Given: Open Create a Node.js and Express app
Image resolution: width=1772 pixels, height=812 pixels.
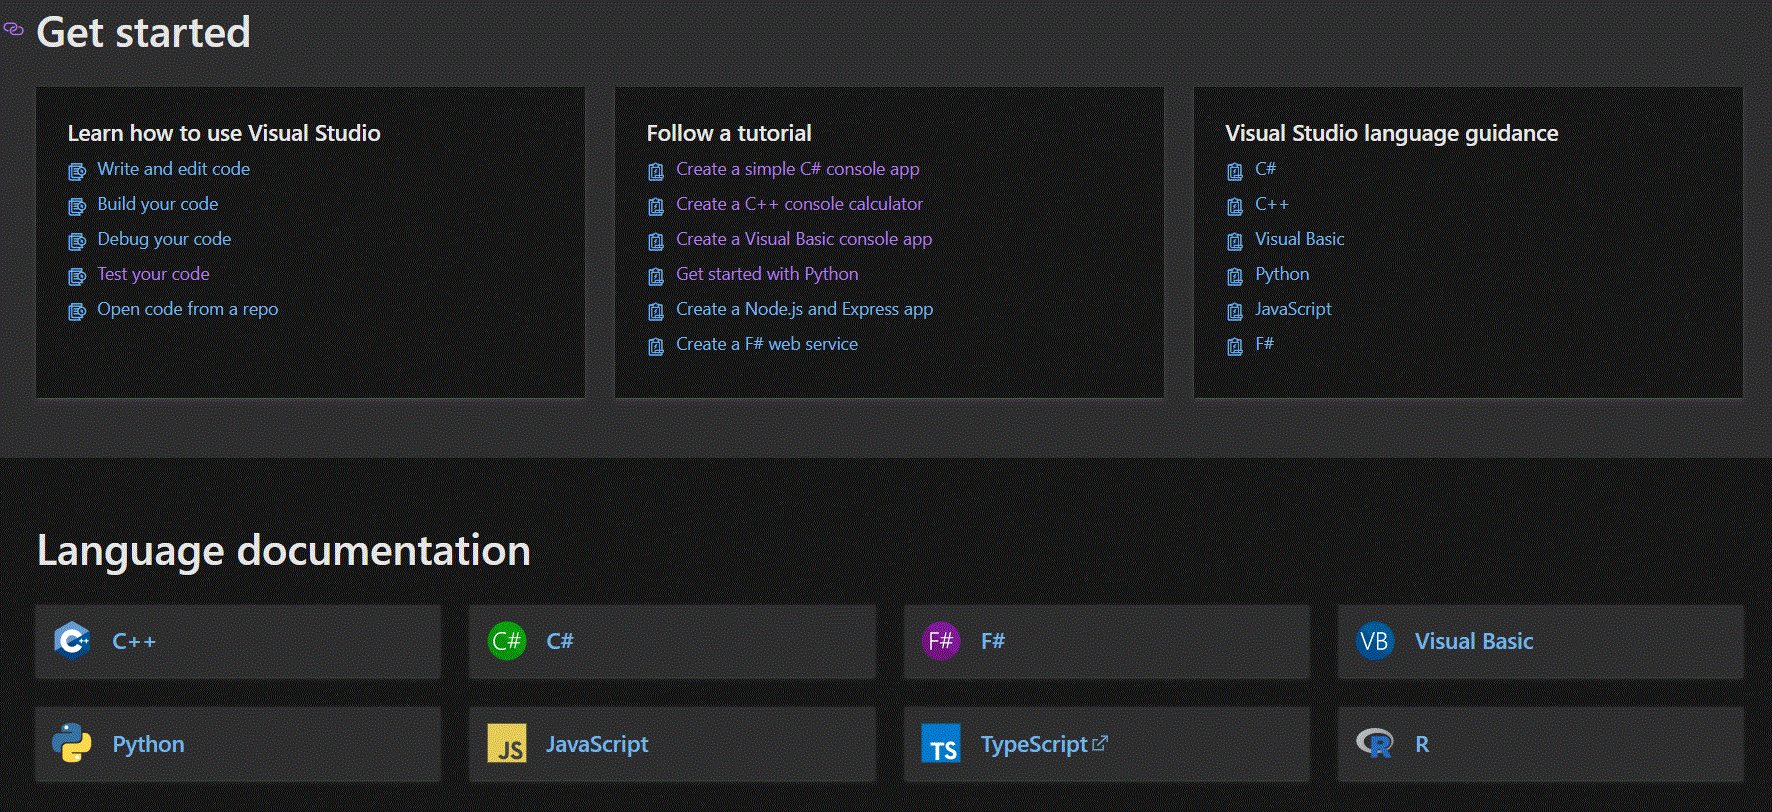Looking at the screenshot, I should point(804,309).
